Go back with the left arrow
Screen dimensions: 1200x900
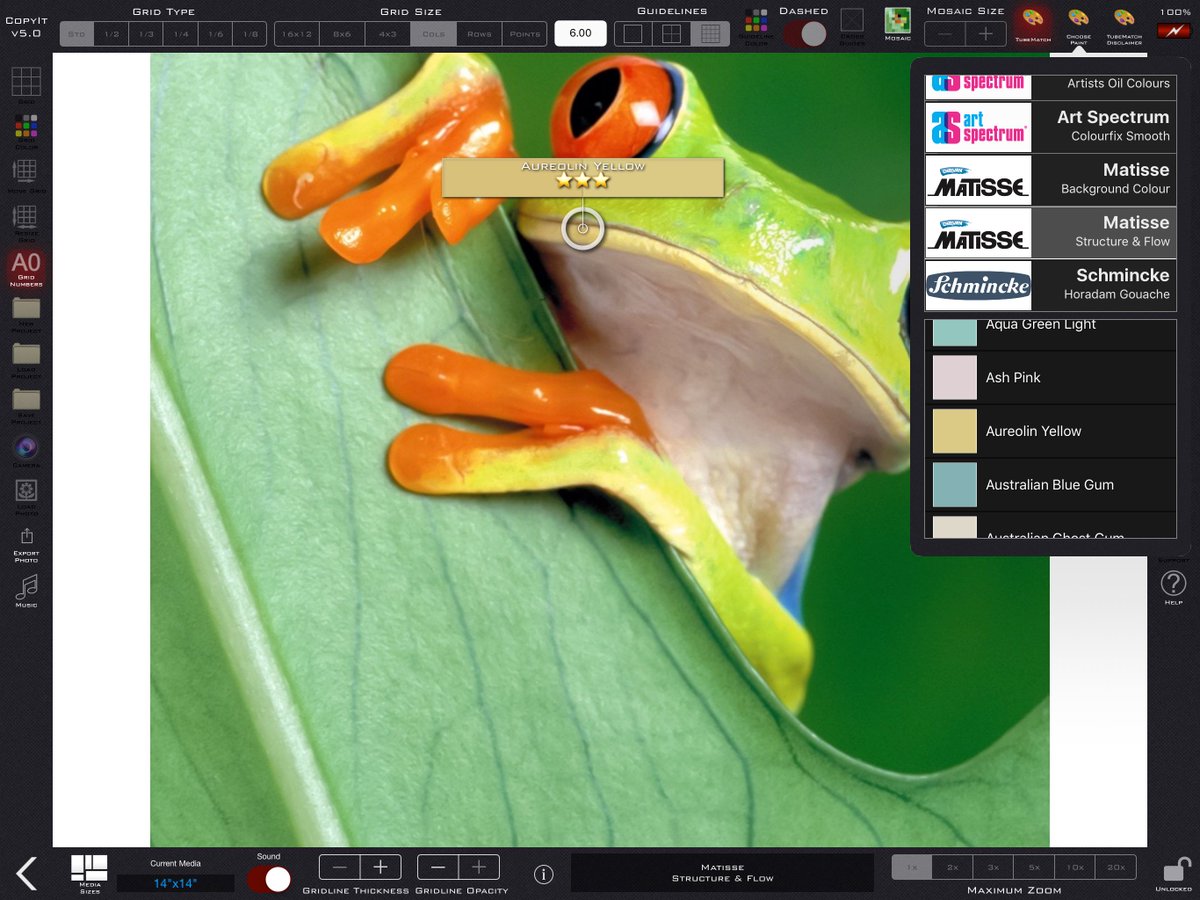pos(27,873)
